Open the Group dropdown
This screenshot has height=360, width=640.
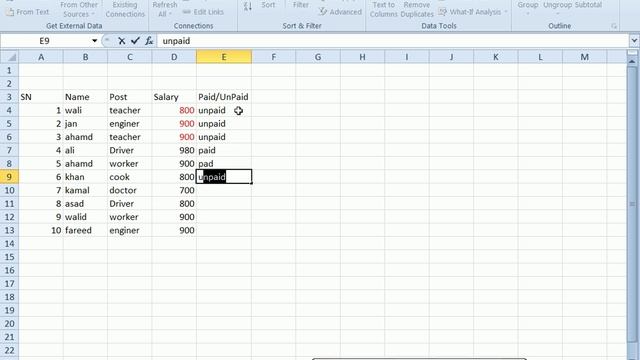click(x=528, y=9)
